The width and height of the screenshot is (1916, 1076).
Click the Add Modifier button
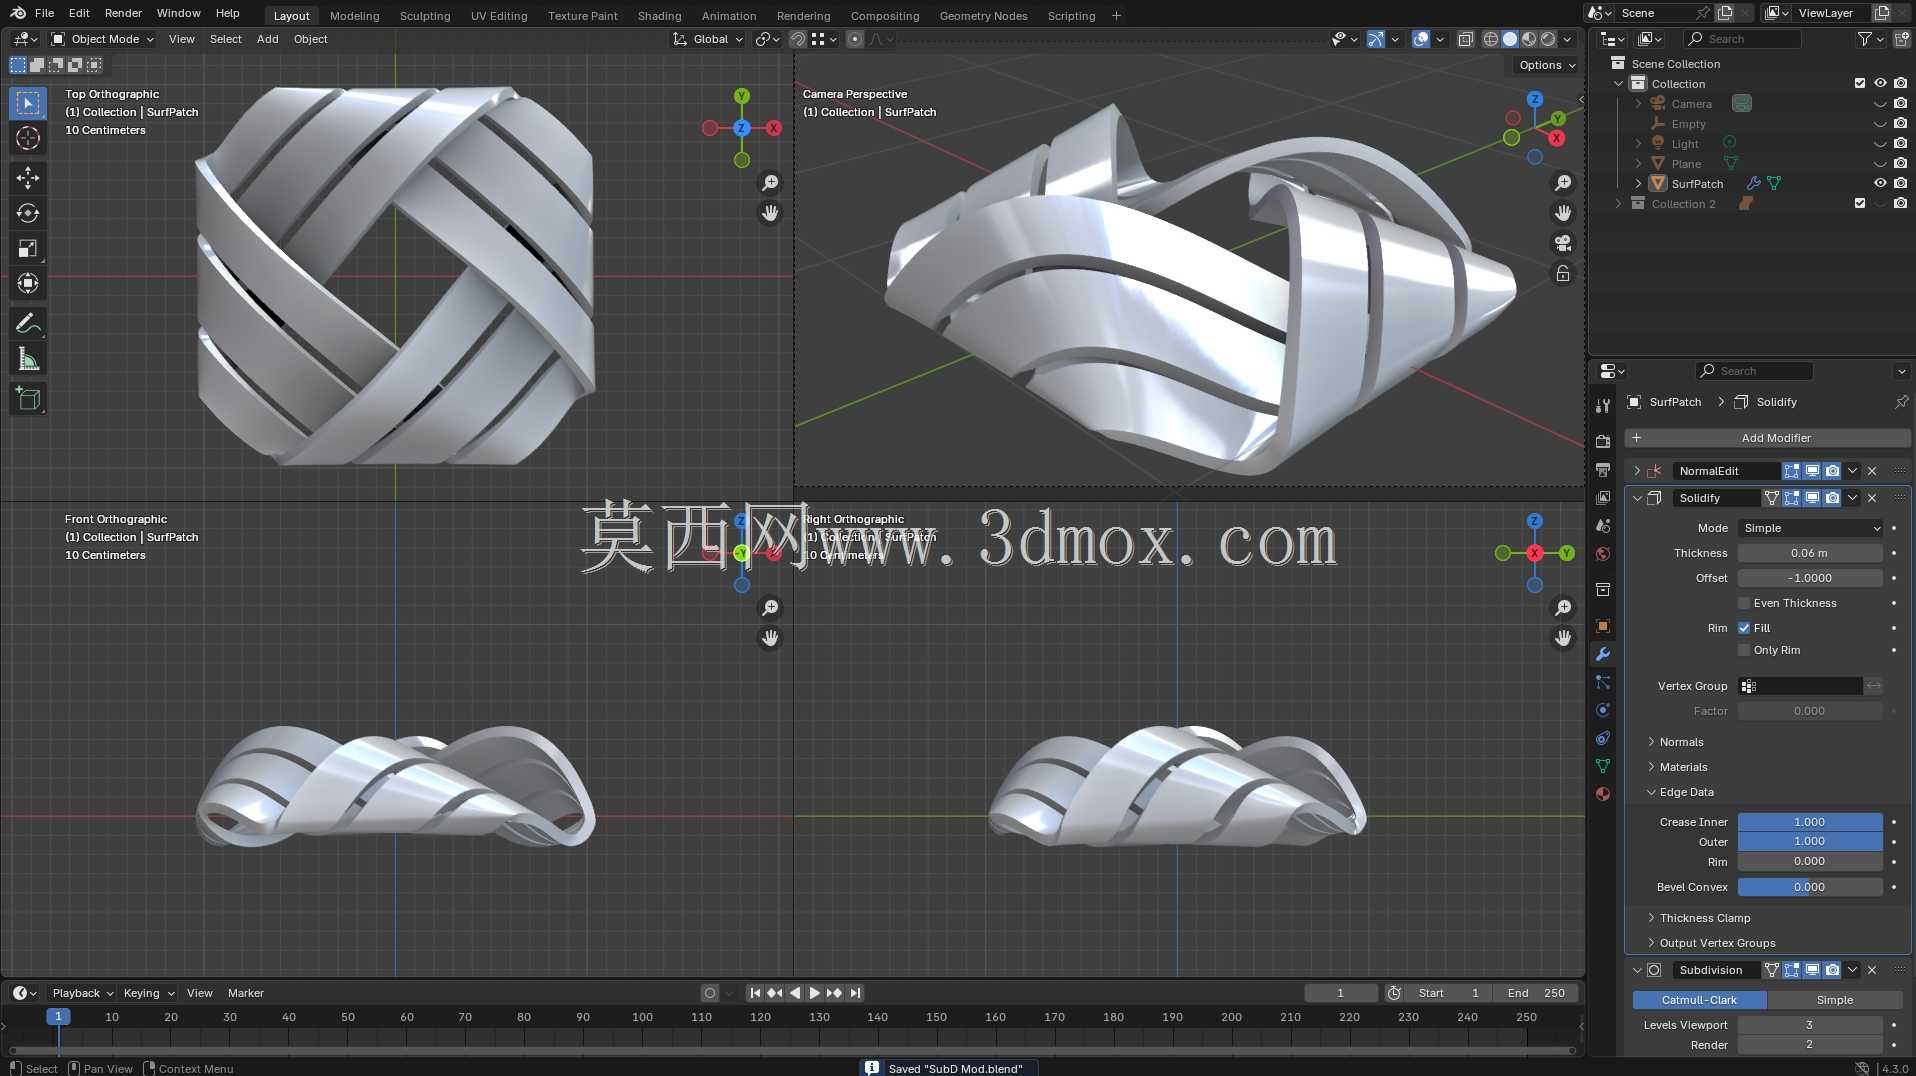(x=1768, y=438)
